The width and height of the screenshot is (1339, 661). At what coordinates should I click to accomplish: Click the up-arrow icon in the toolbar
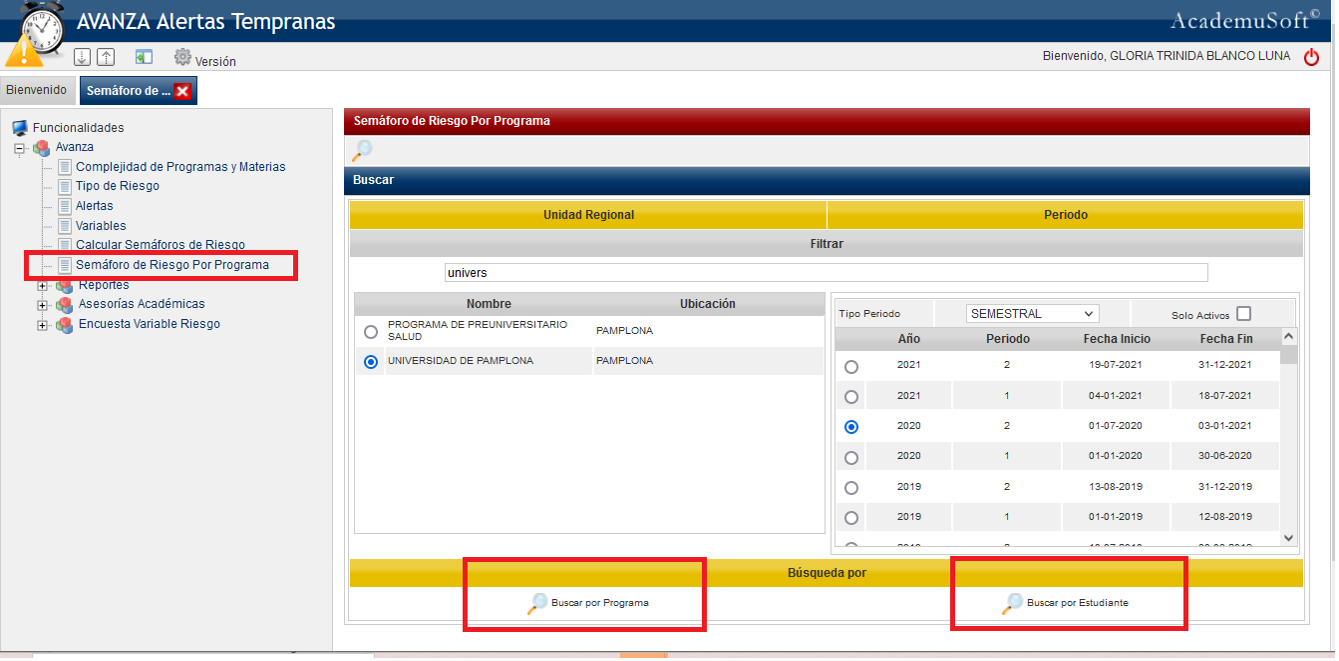pos(105,58)
